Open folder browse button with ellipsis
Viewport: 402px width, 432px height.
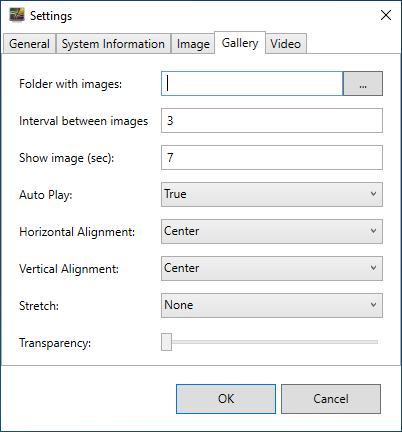pos(363,83)
